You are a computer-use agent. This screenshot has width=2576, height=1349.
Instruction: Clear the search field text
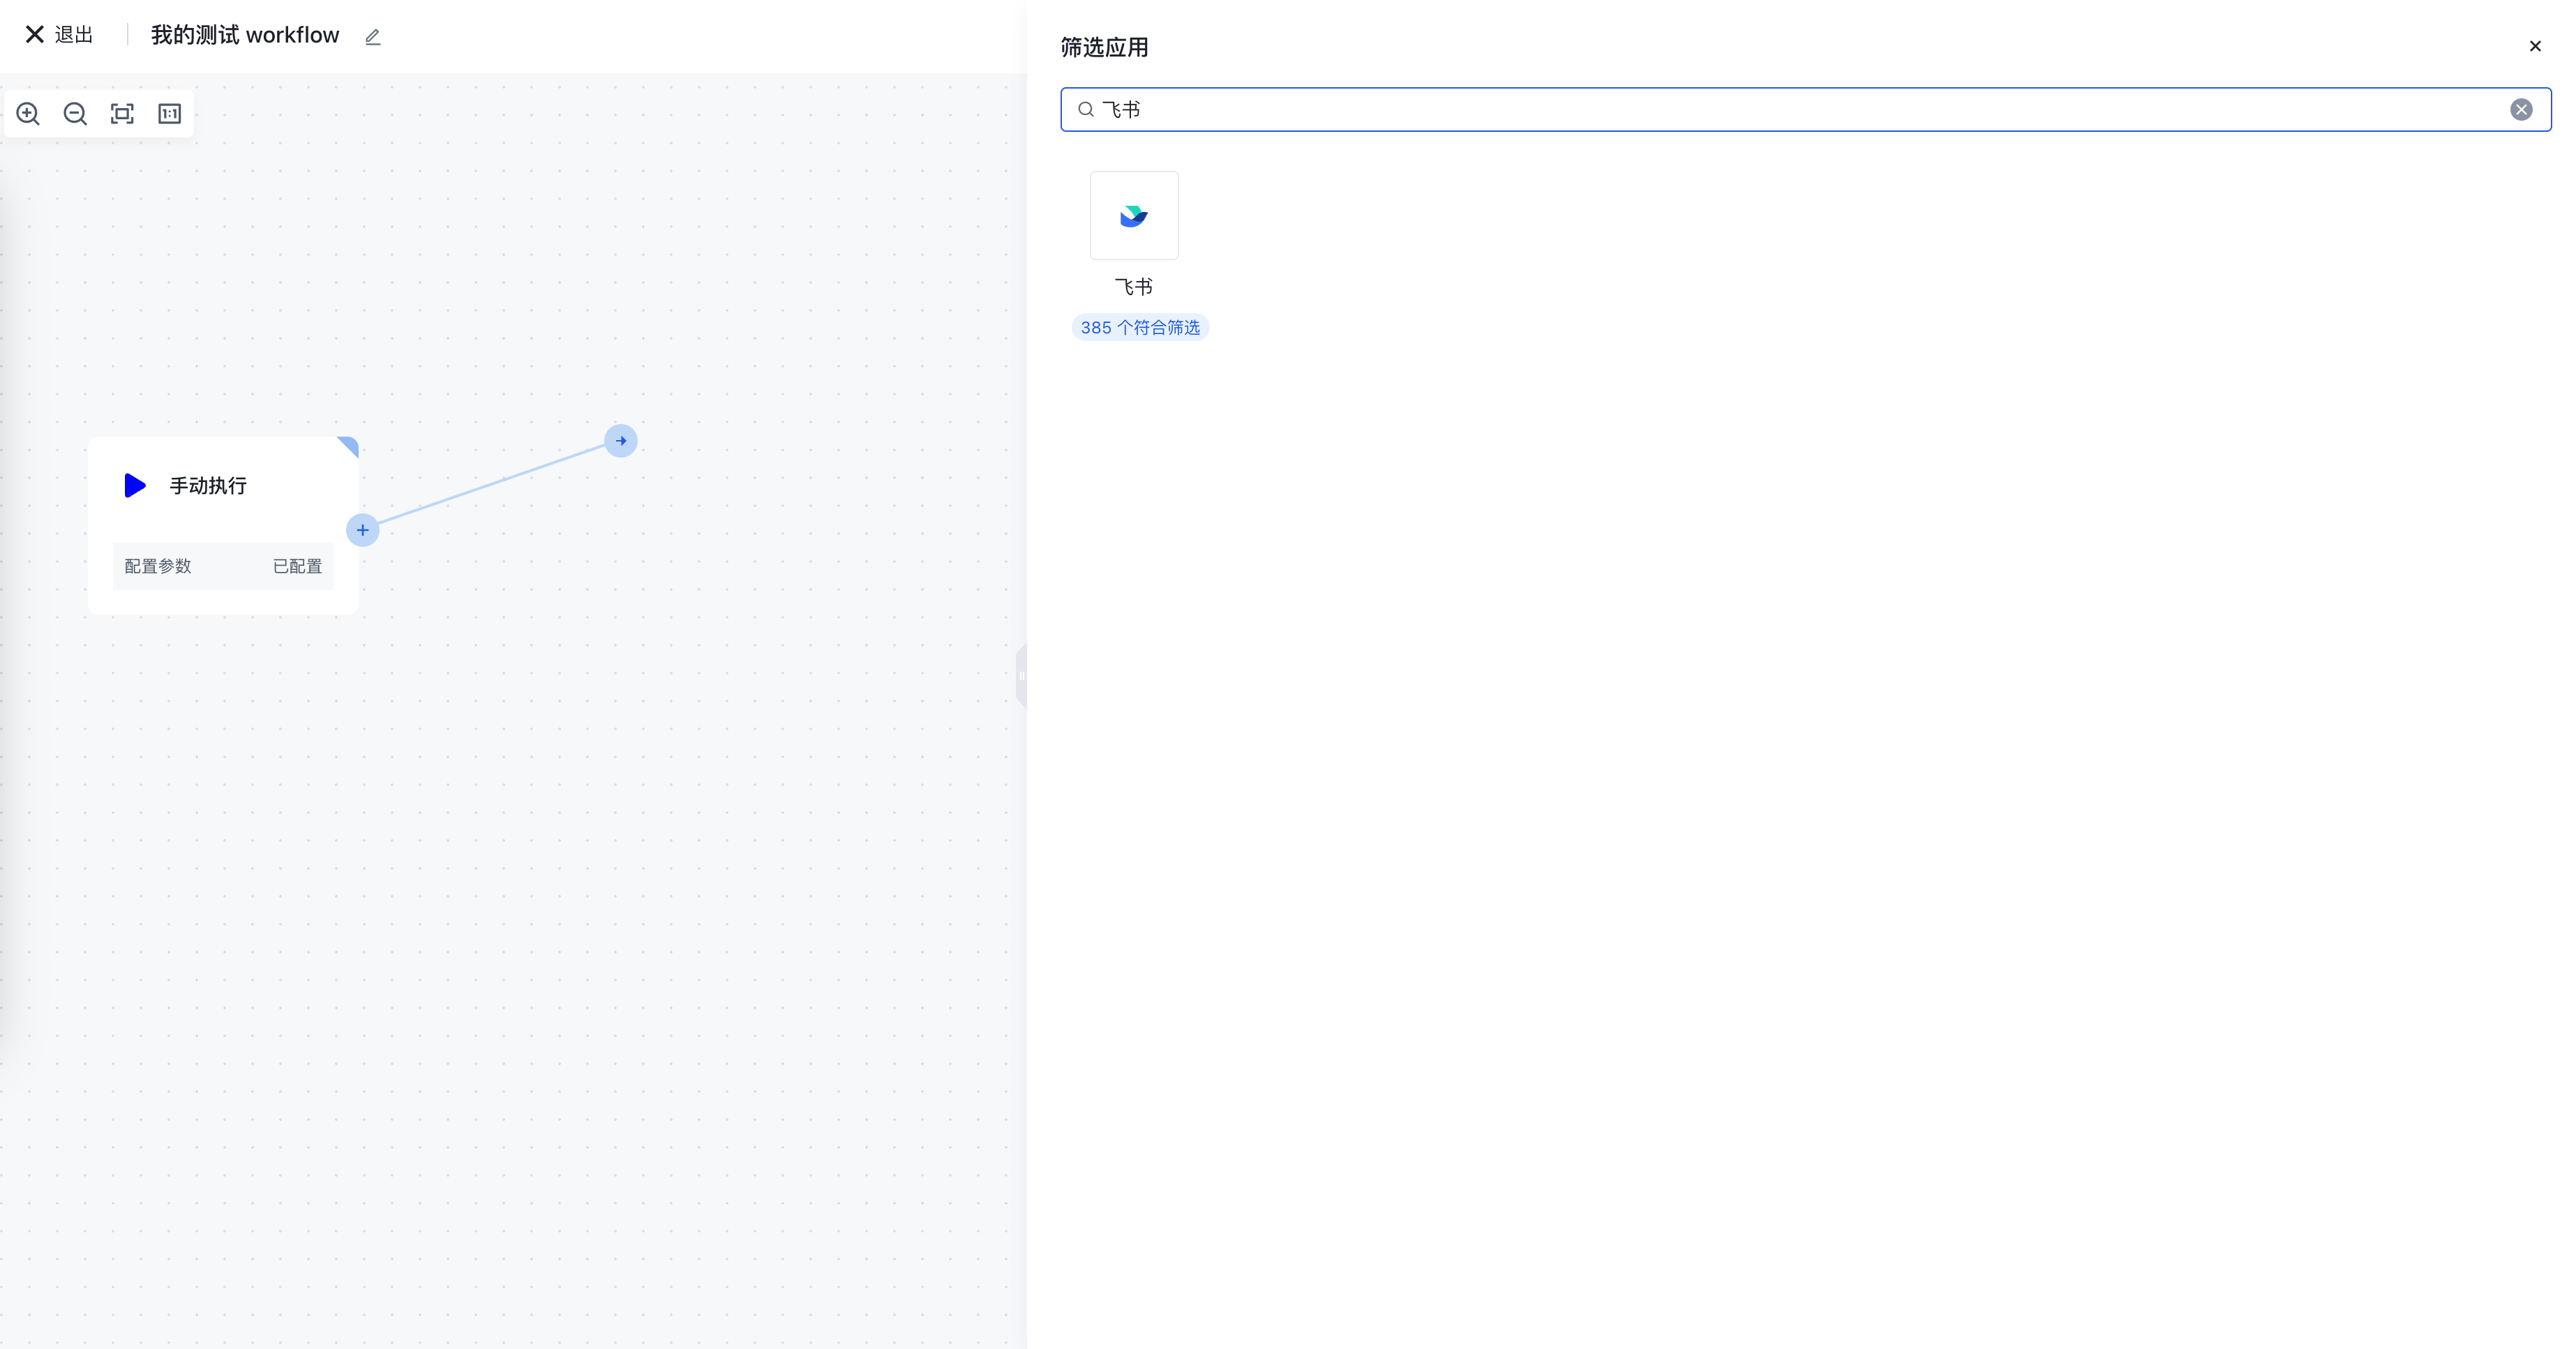pyautogui.click(x=2521, y=110)
